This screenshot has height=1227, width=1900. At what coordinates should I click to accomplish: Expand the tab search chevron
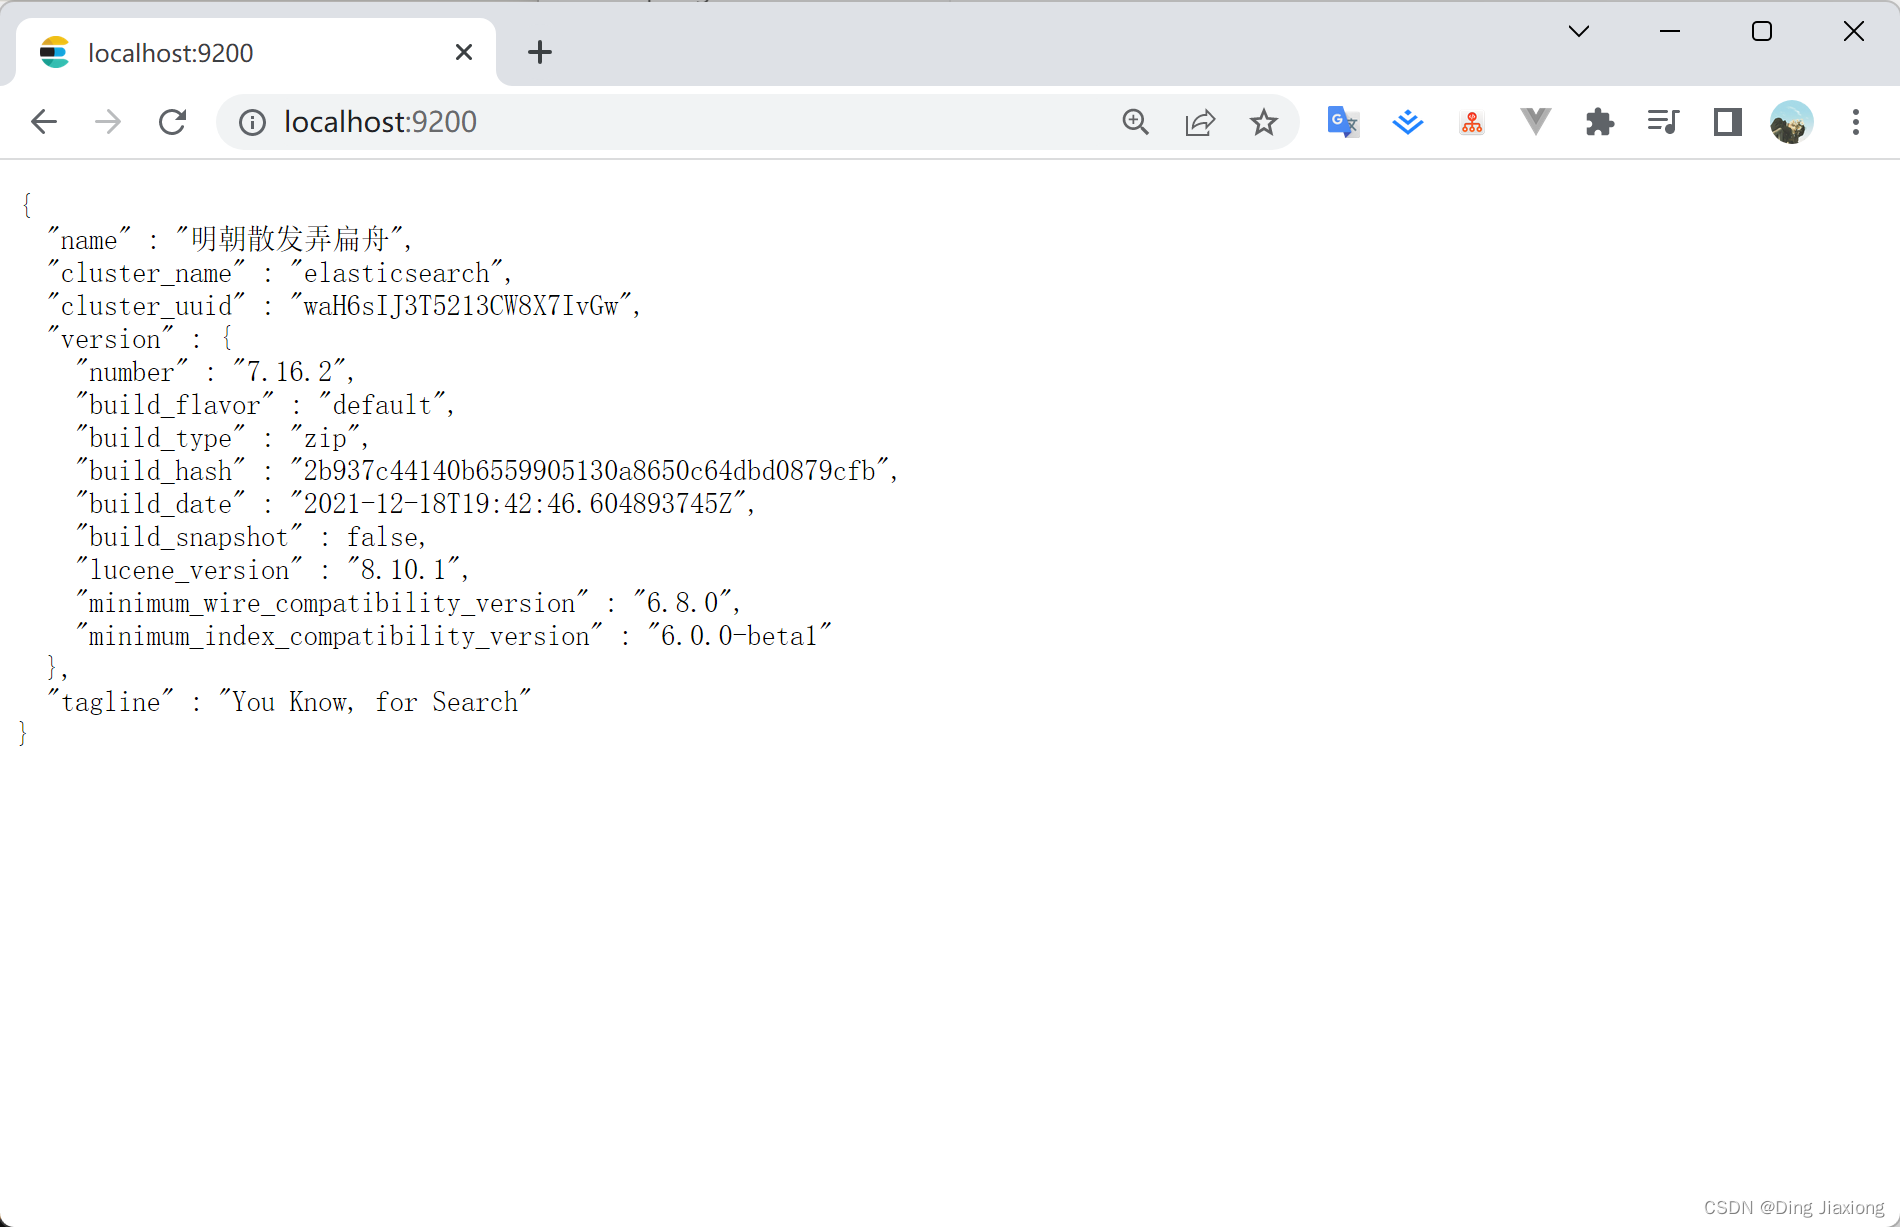[x=1579, y=31]
